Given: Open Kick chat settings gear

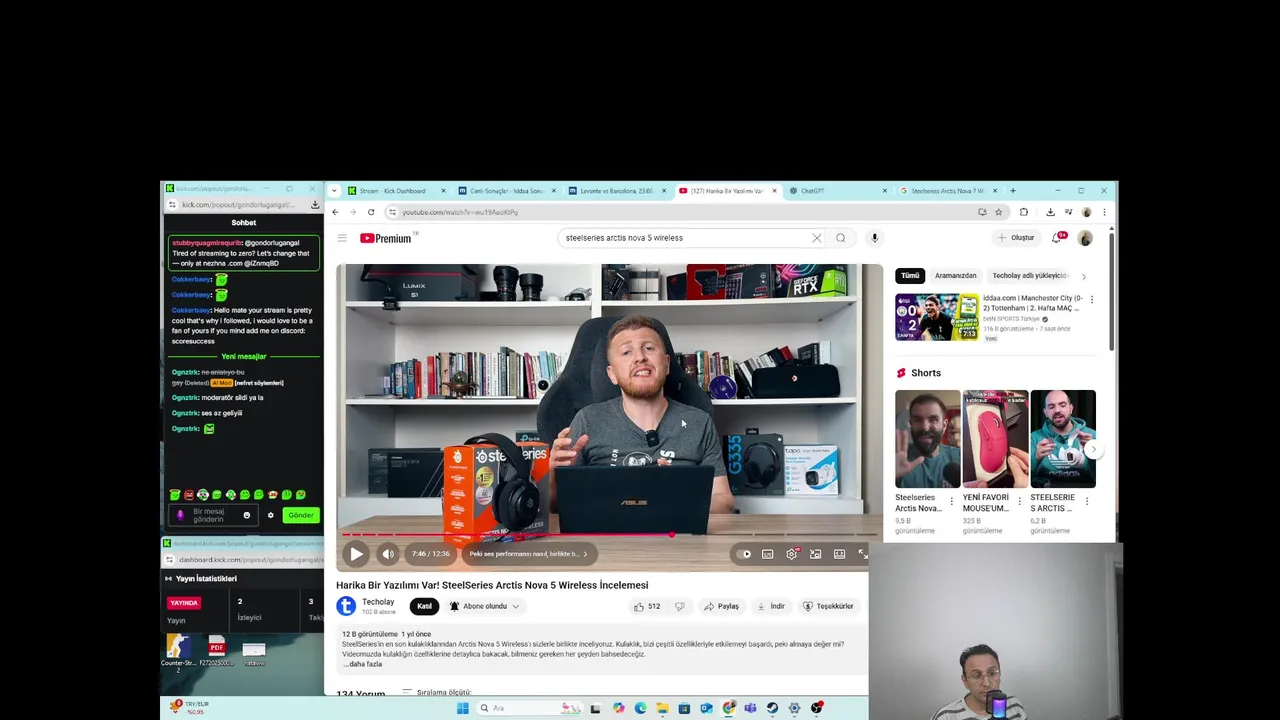Looking at the screenshot, I should click(270, 516).
